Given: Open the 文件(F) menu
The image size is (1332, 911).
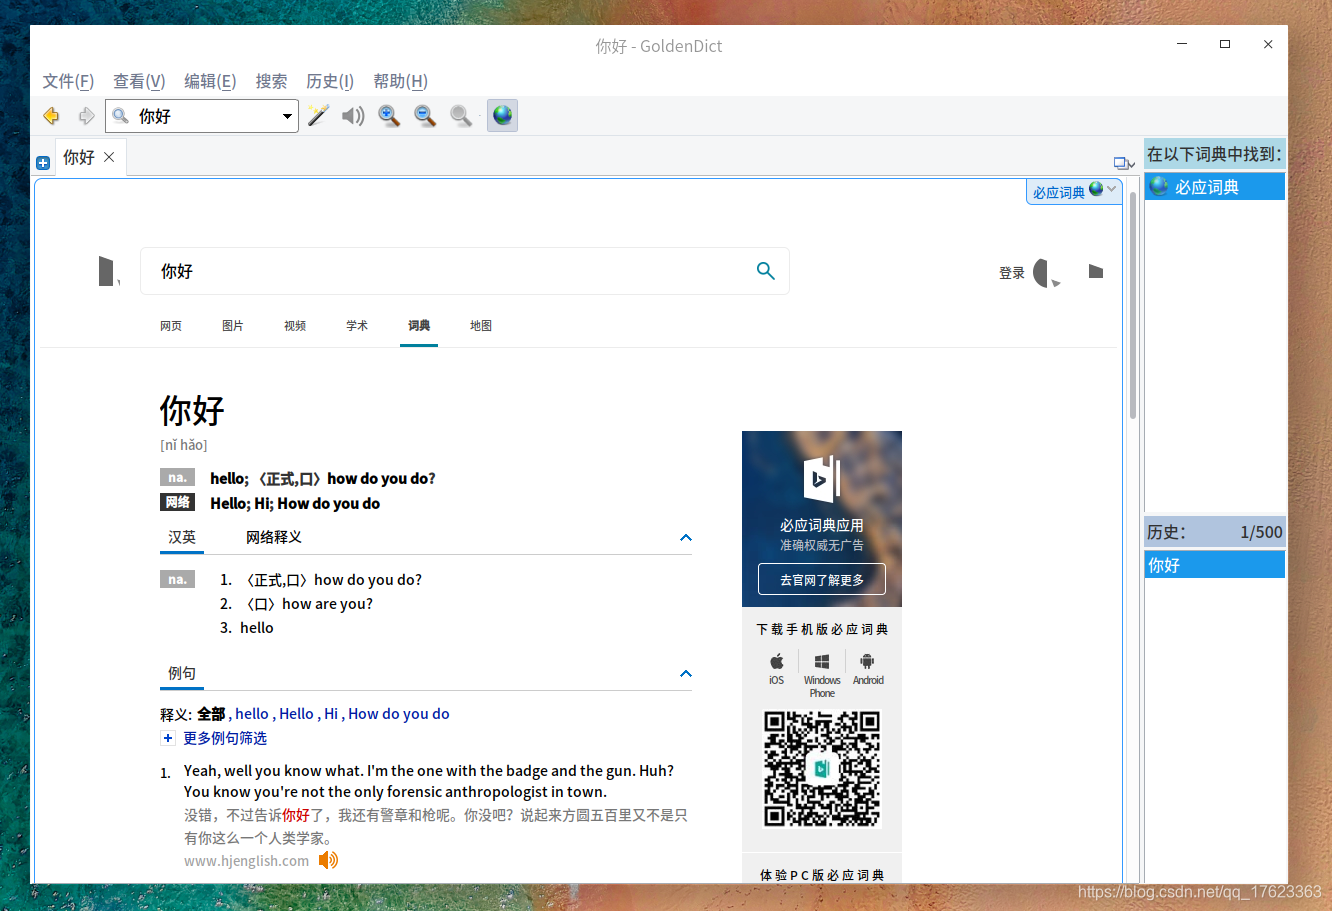Looking at the screenshot, I should 68,81.
